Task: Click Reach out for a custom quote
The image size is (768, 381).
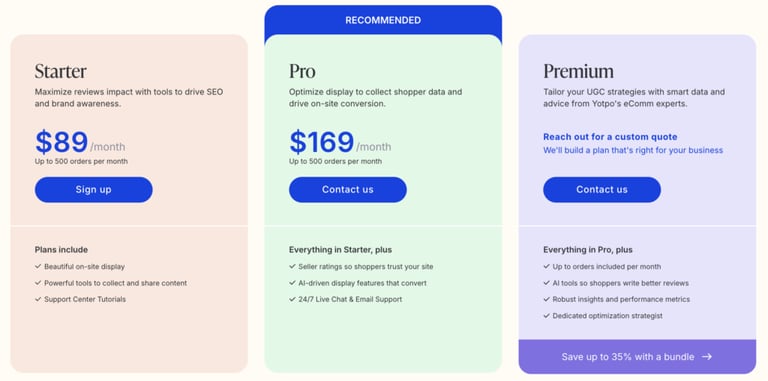Action: [x=610, y=137]
